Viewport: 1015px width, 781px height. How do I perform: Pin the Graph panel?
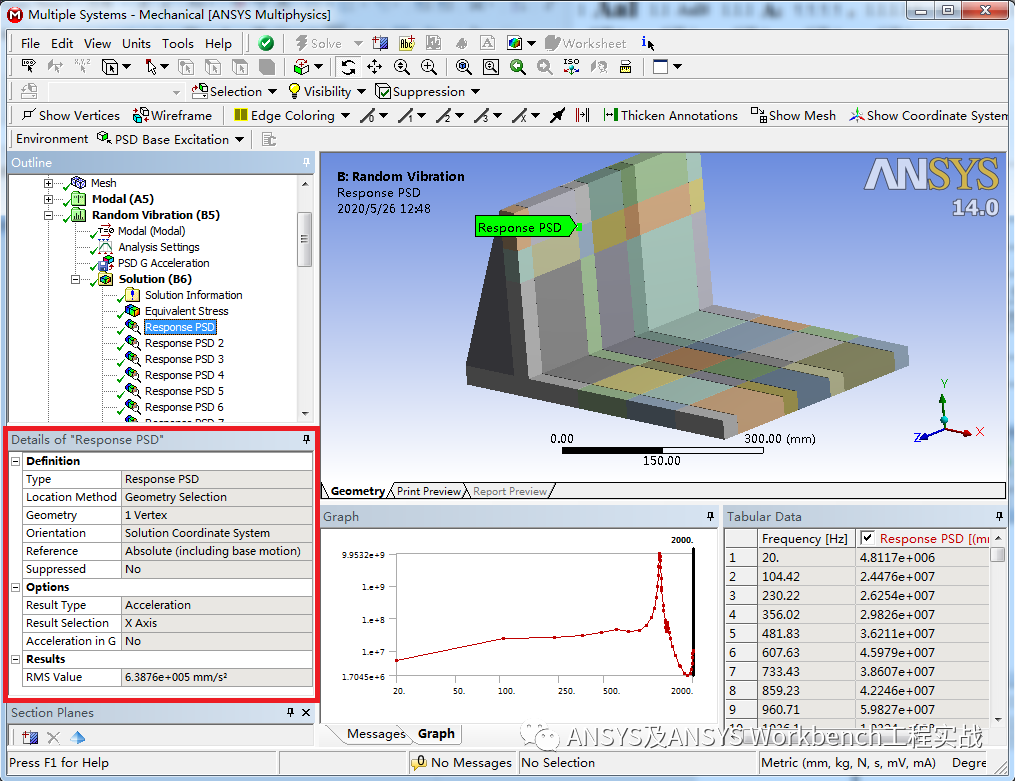[710, 516]
